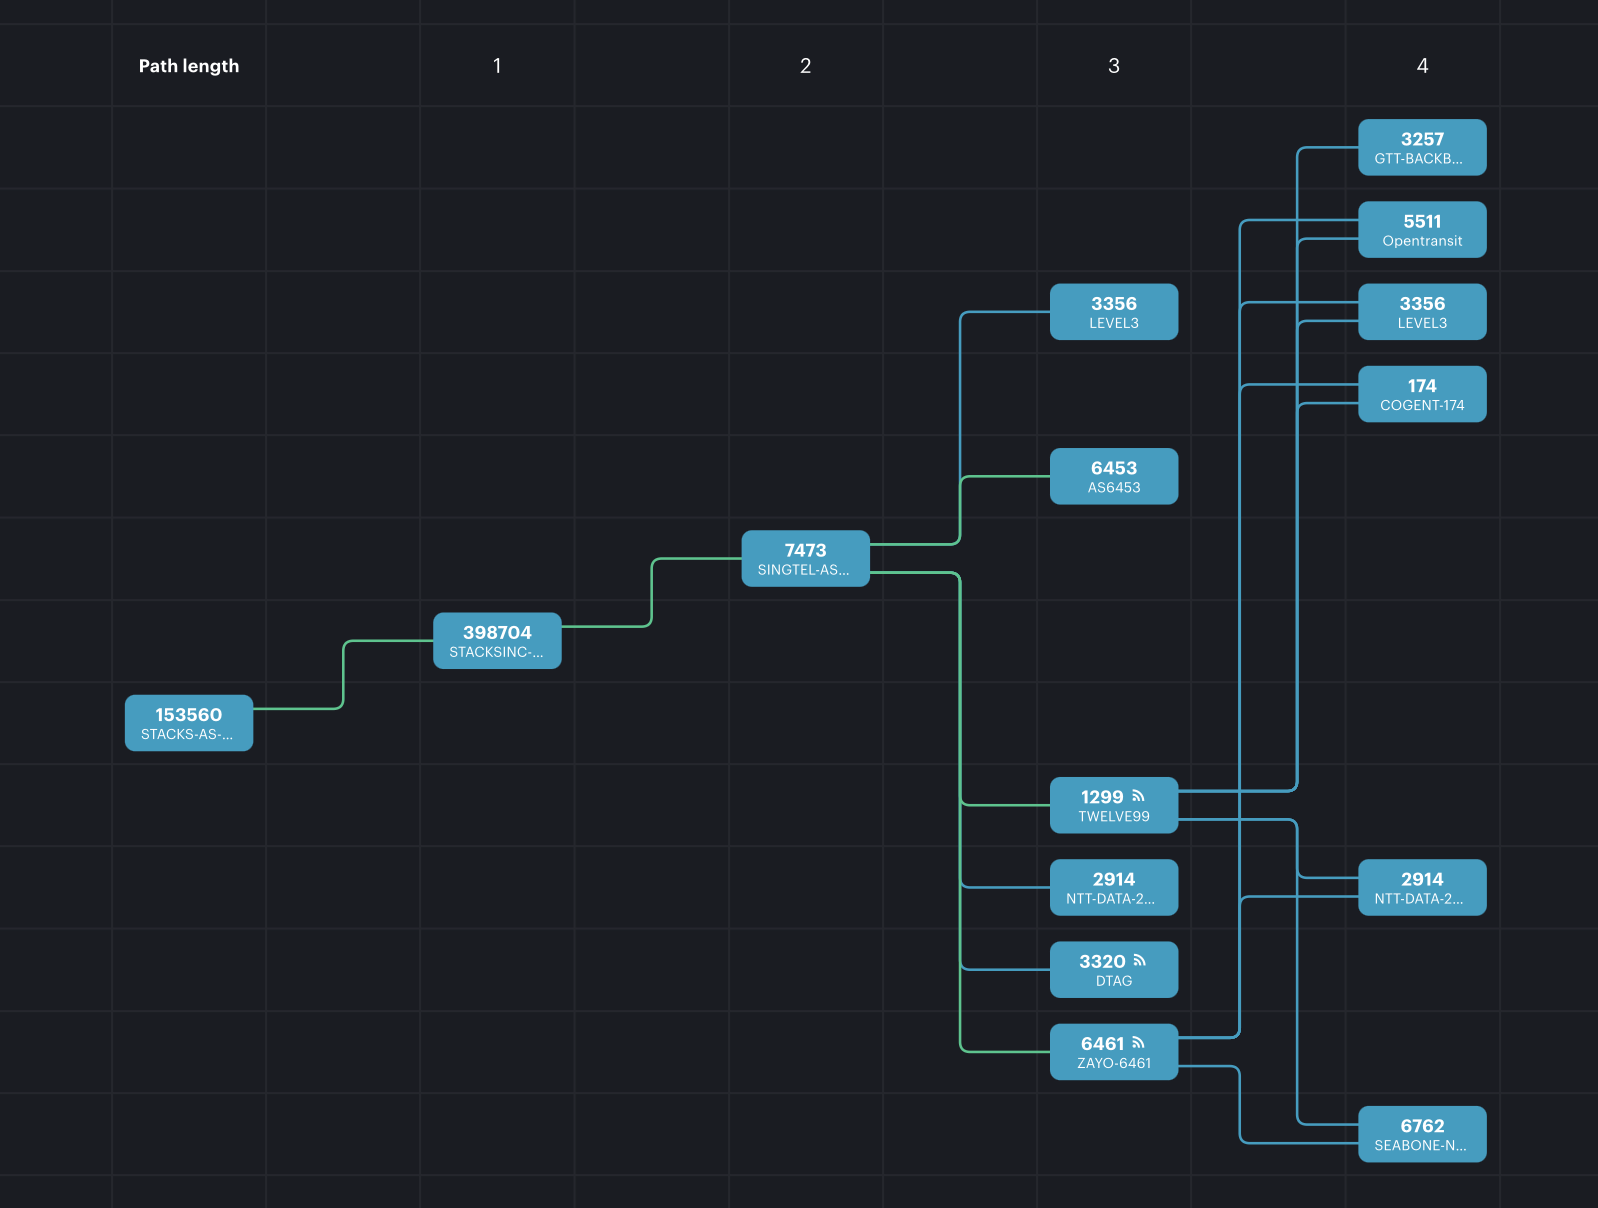Select the TWELVE99 node label
Viewport: 1598px width, 1208px height.
tap(1113, 817)
